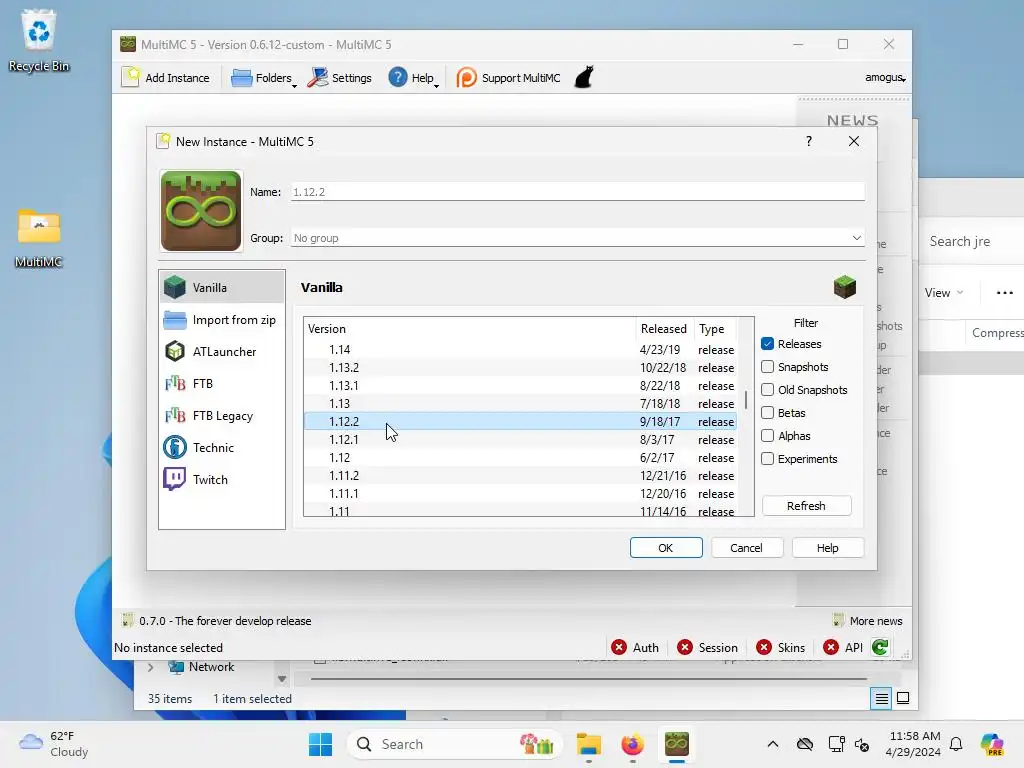The height and width of the screenshot is (768, 1024).
Task: Open the amogus account dropdown
Action: click(885, 78)
